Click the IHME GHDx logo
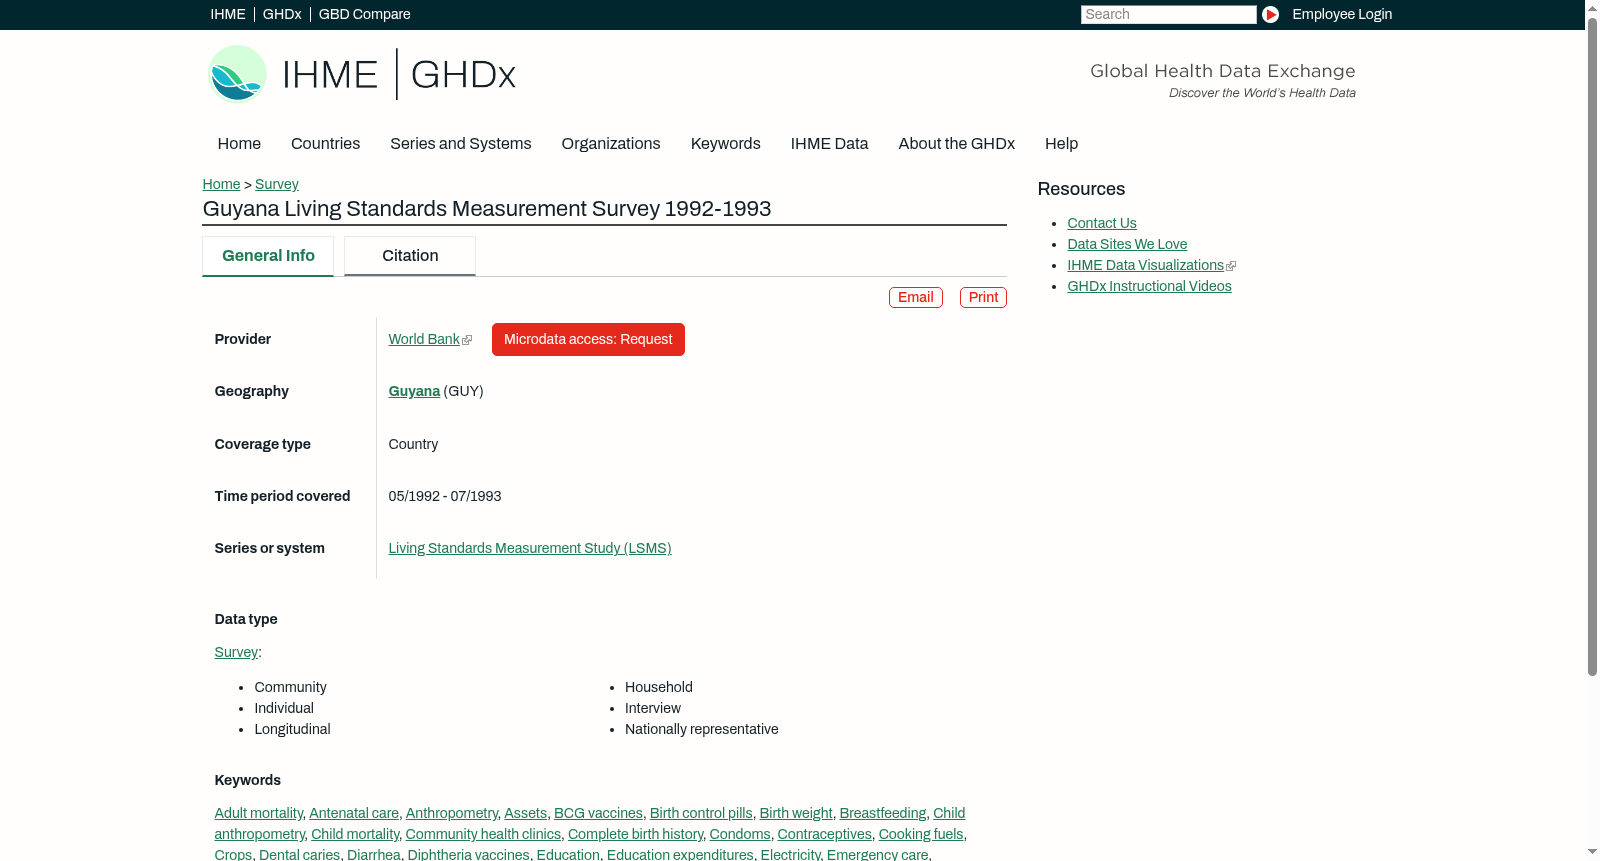This screenshot has height=861, width=1600. tap(362, 74)
